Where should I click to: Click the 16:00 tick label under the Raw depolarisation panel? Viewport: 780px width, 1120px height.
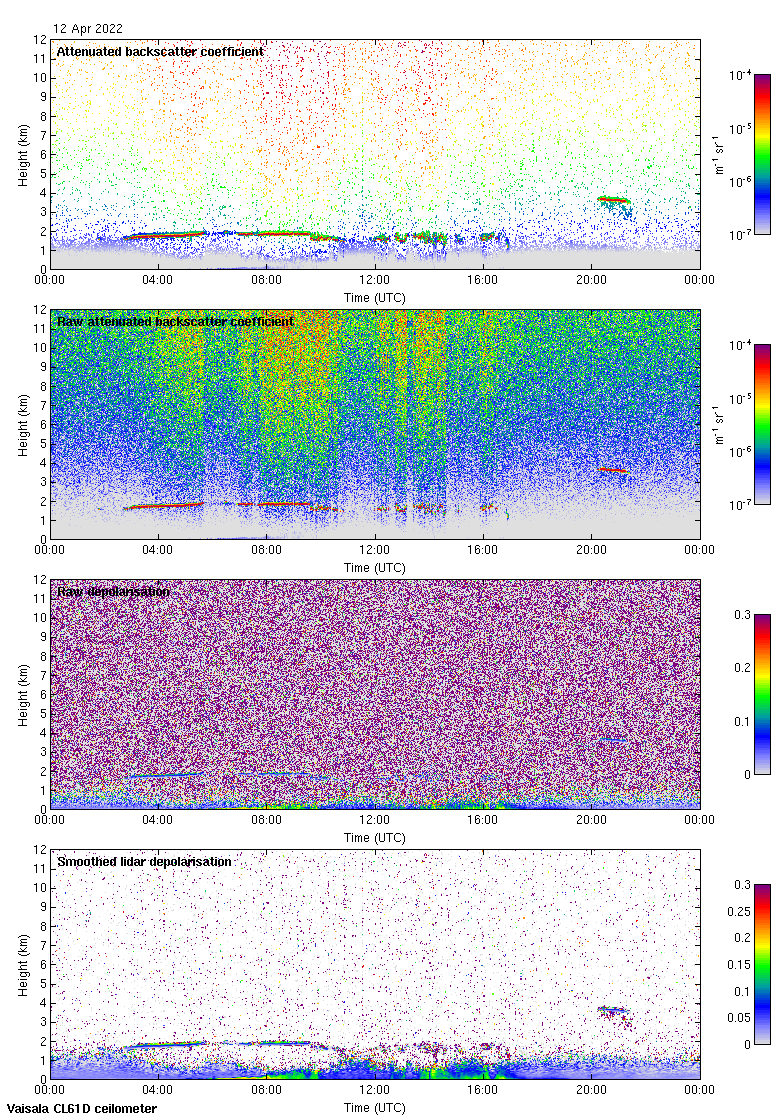(x=483, y=822)
